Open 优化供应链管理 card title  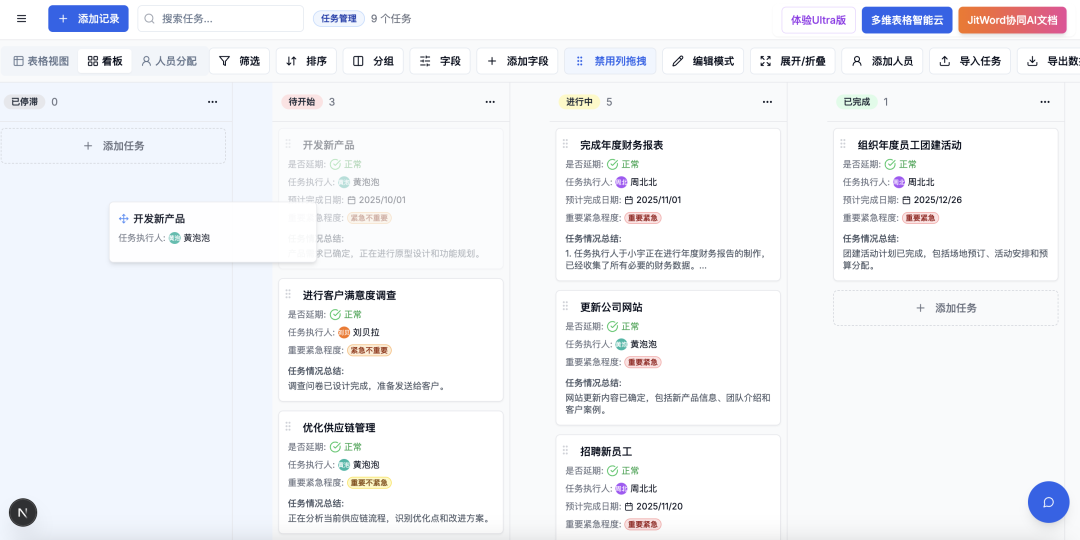pos(339,428)
